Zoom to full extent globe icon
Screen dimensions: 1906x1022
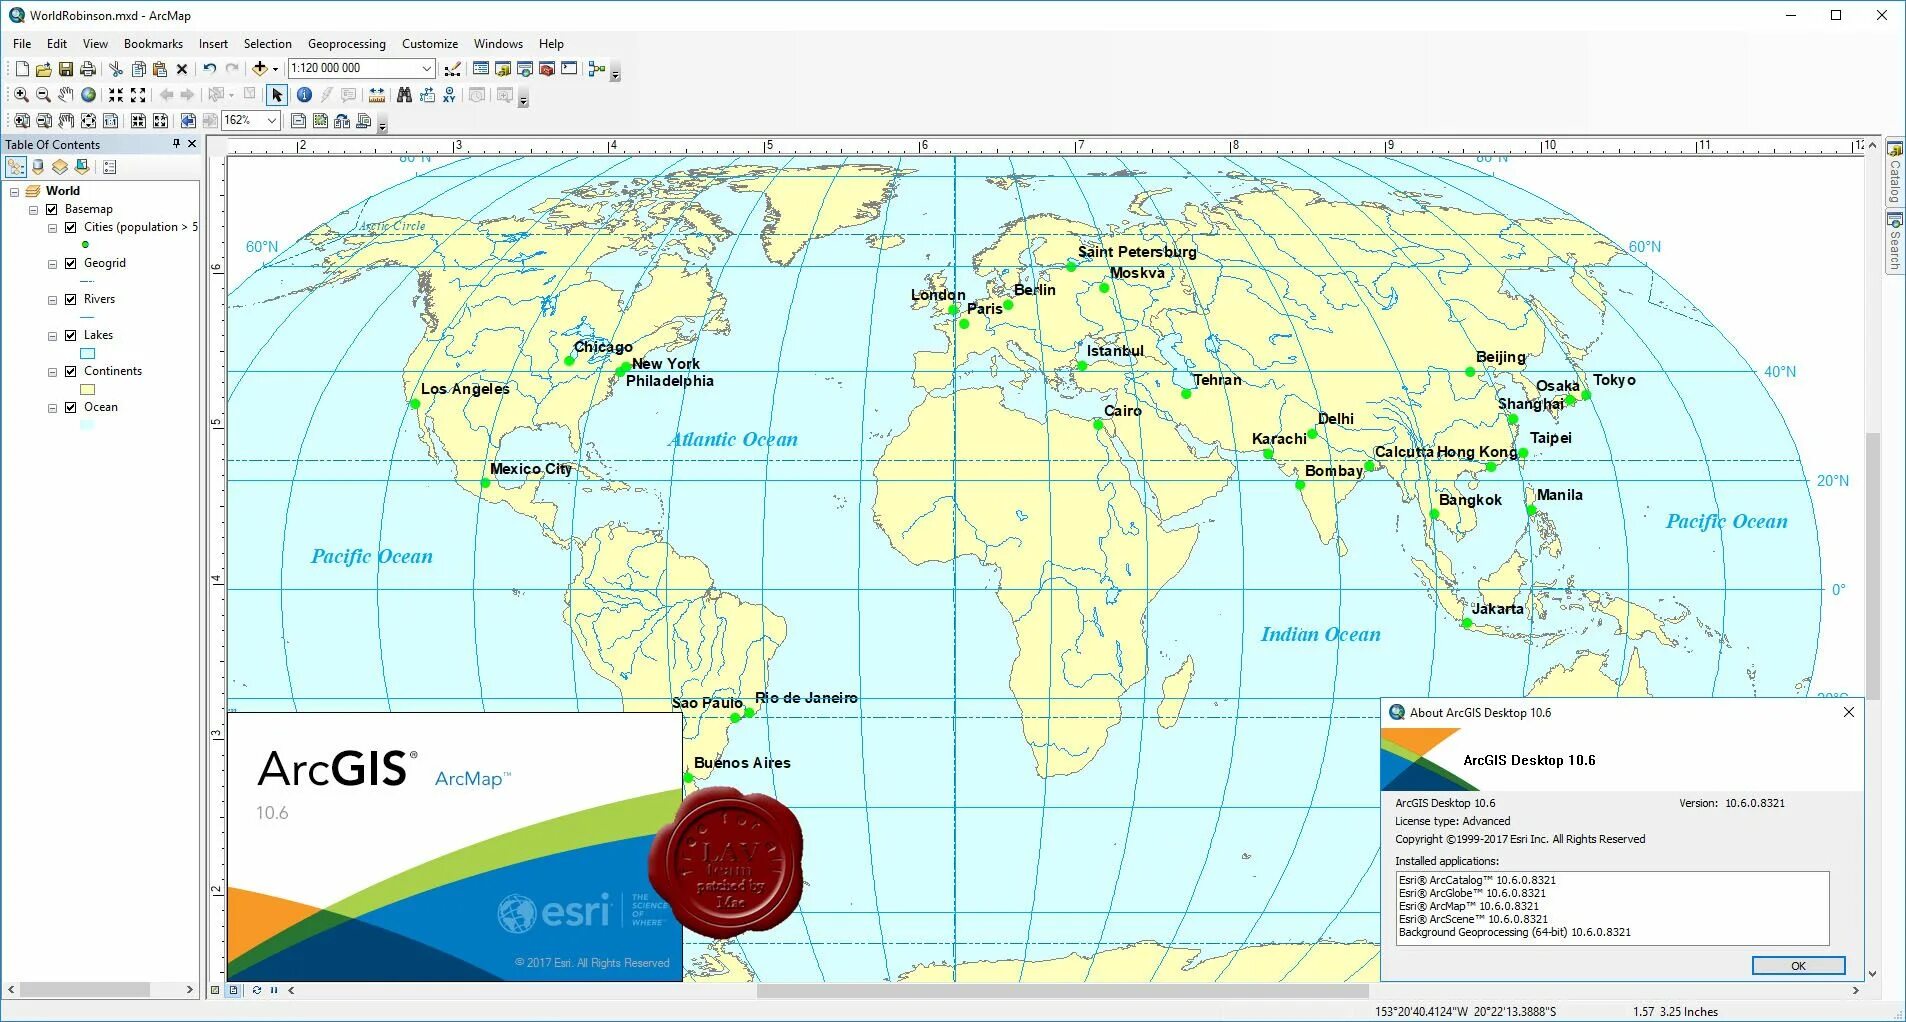coord(88,95)
